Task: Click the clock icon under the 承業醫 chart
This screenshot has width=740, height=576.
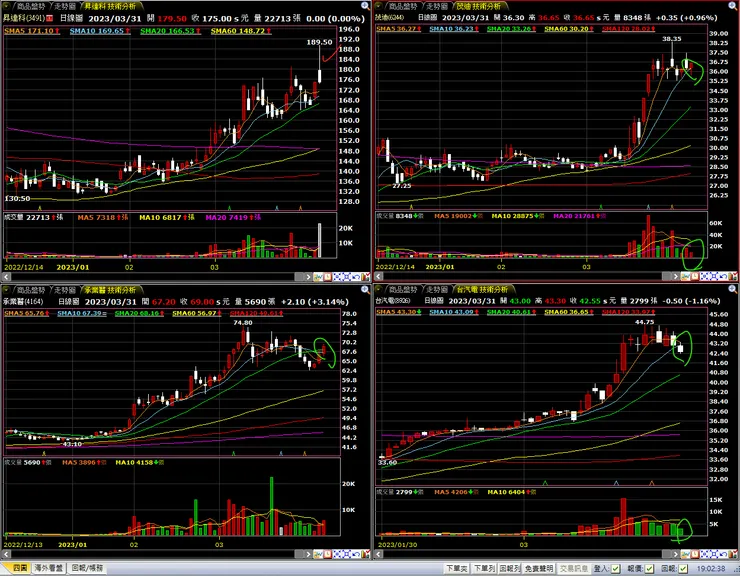Action: (328, 554)
